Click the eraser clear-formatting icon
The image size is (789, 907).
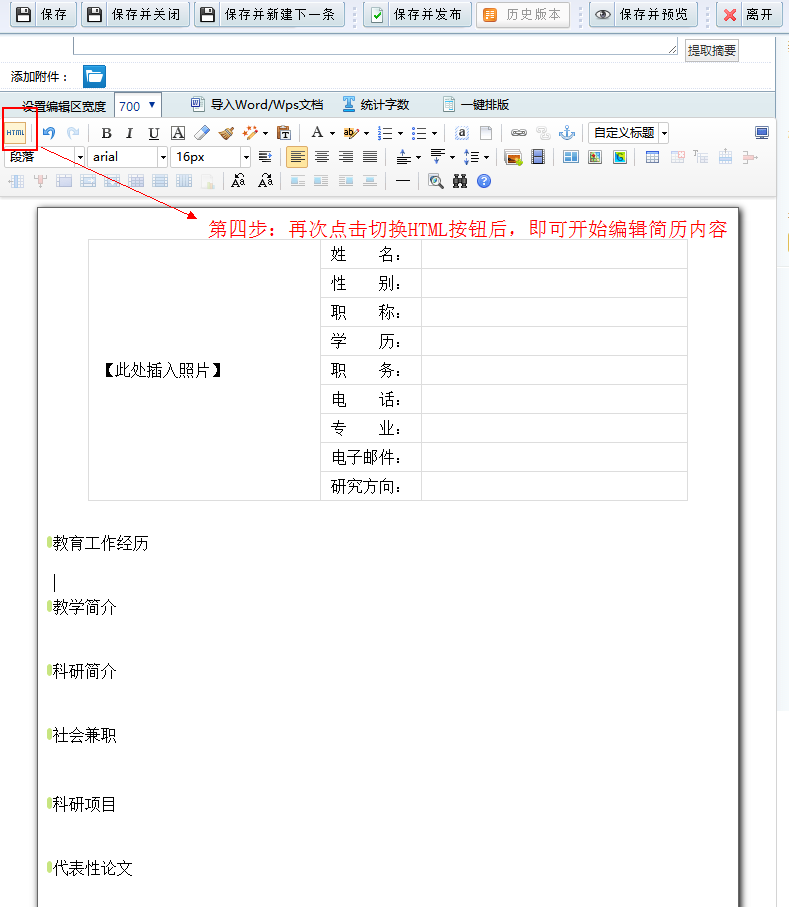(x=202, y=133)
